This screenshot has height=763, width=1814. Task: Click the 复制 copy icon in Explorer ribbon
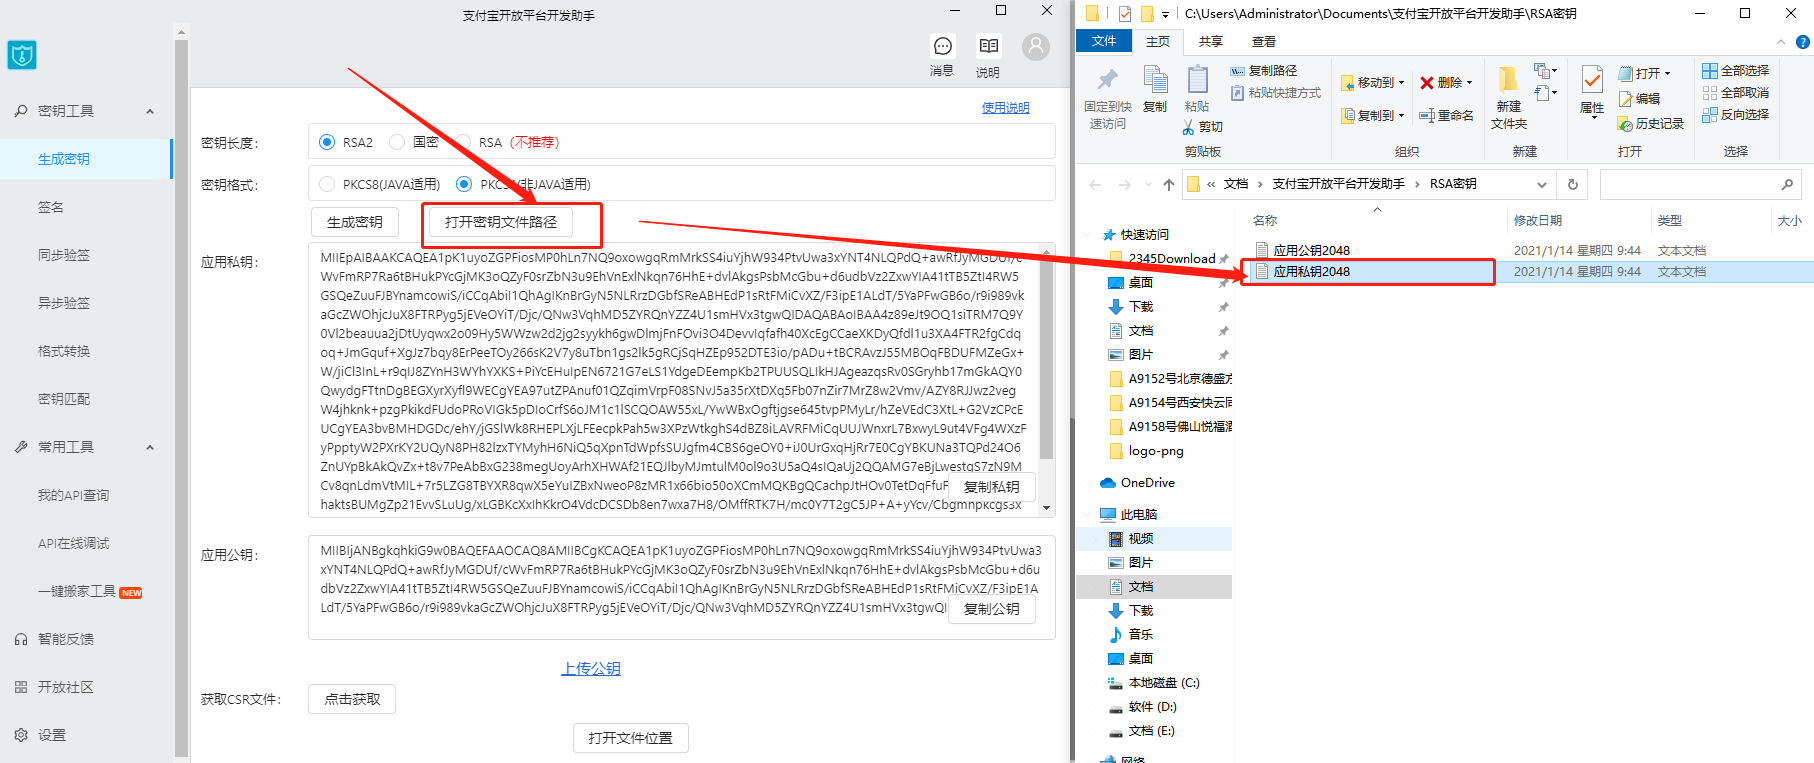click(x=1155, y=80)
